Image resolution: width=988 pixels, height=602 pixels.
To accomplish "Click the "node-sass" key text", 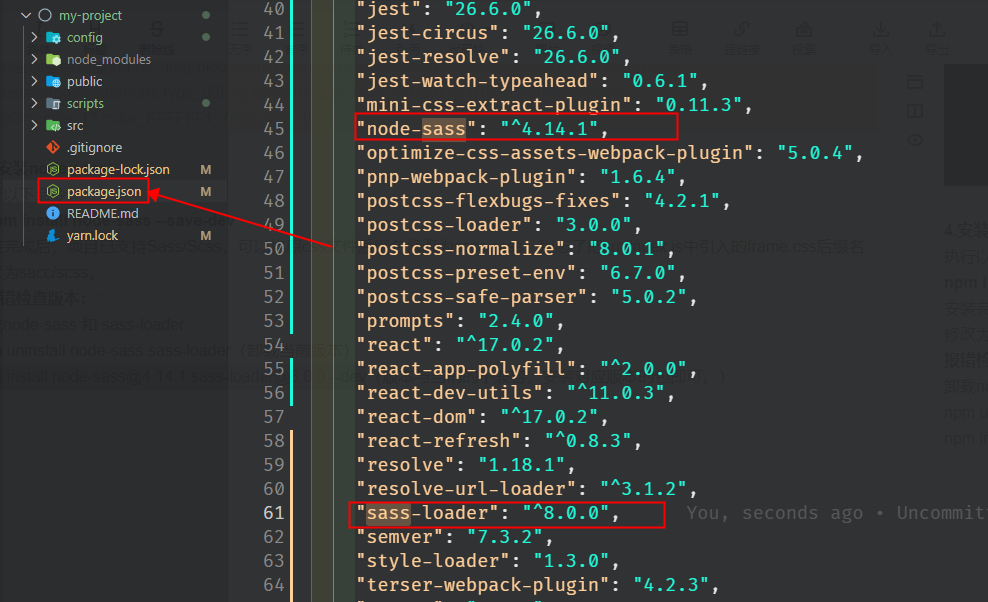I will pyautogui.click(x=416, y=129).
